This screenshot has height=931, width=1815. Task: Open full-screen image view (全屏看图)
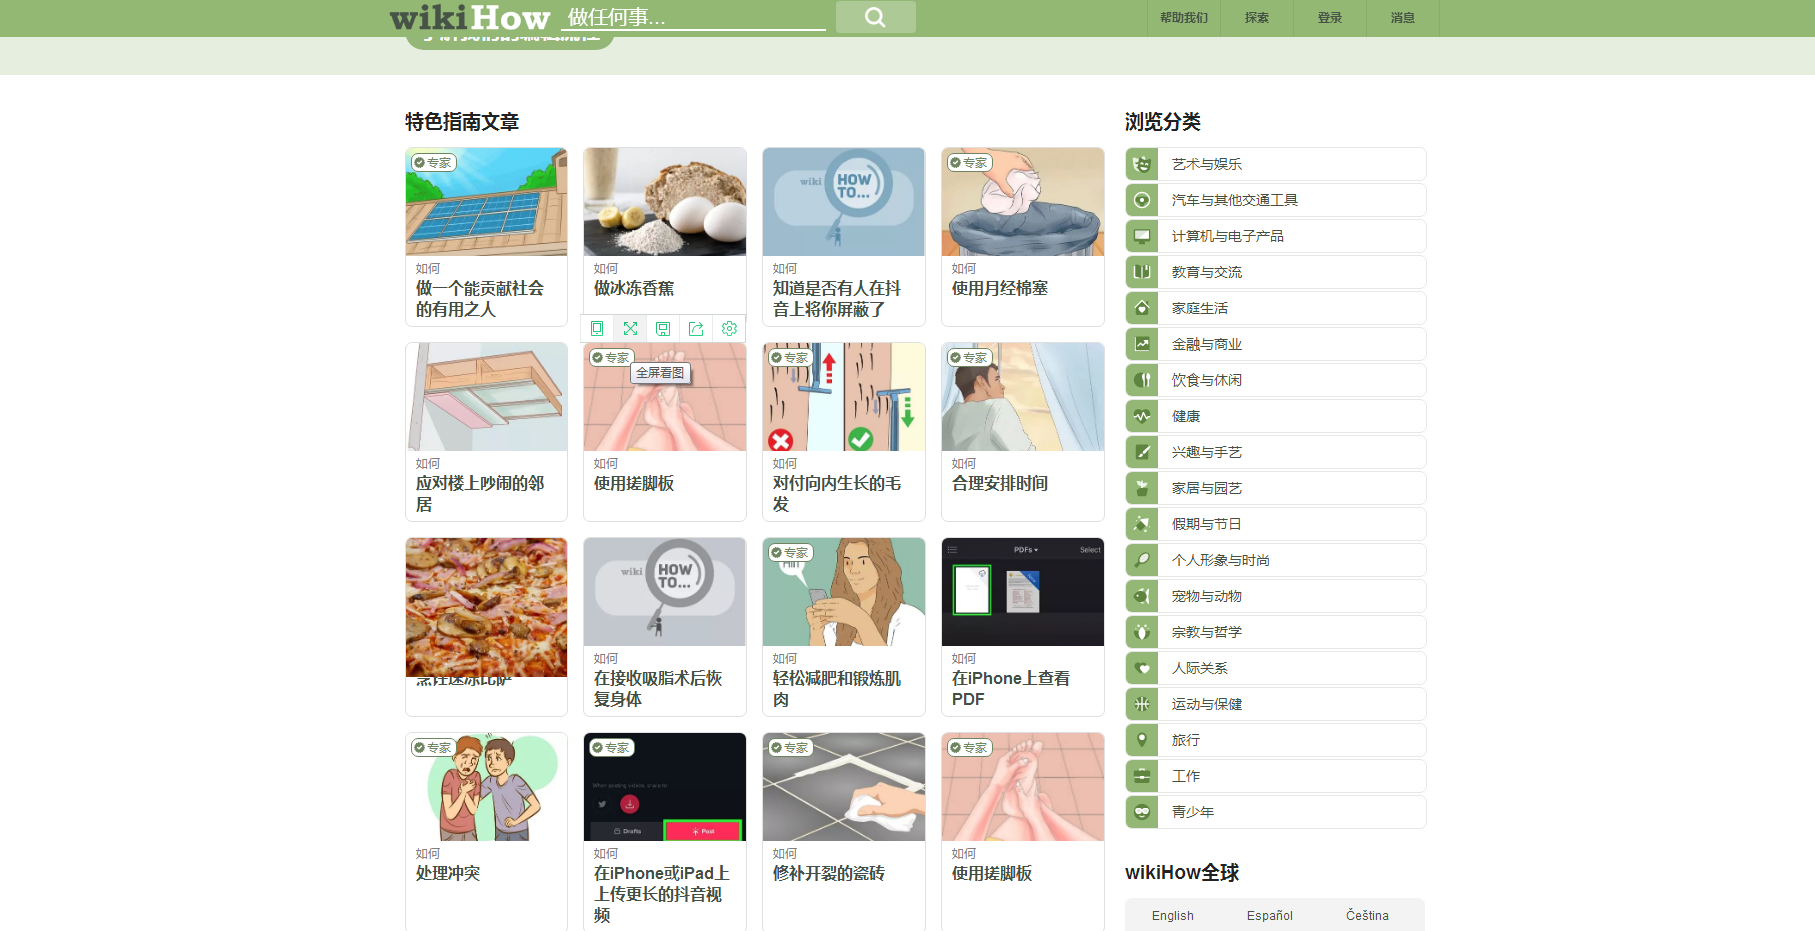coord(630,328)
